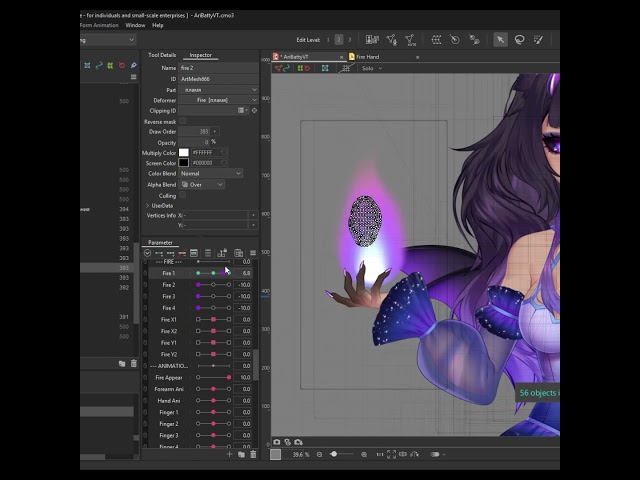Screen dimensions: 640x480
Task: Open the texture atlas editor icon
Action: 372,40
